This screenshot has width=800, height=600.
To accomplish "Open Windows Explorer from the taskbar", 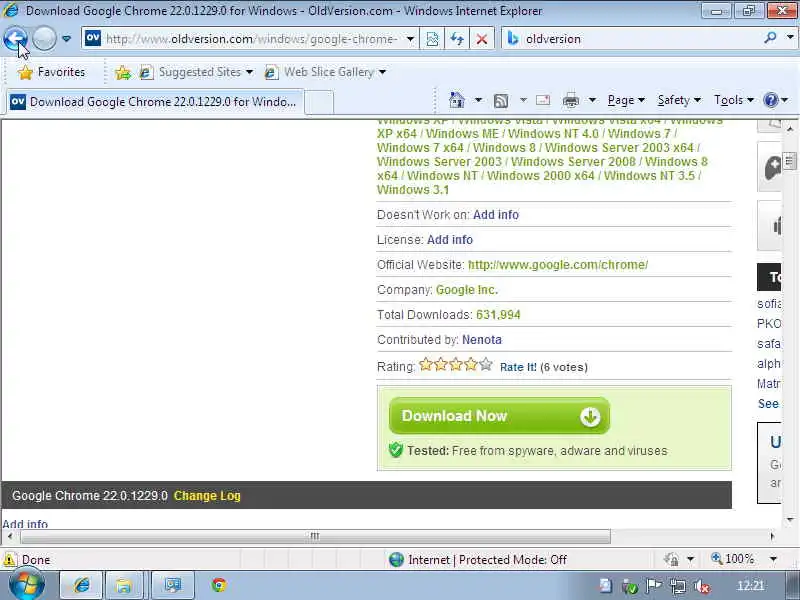I will (123, 585).
